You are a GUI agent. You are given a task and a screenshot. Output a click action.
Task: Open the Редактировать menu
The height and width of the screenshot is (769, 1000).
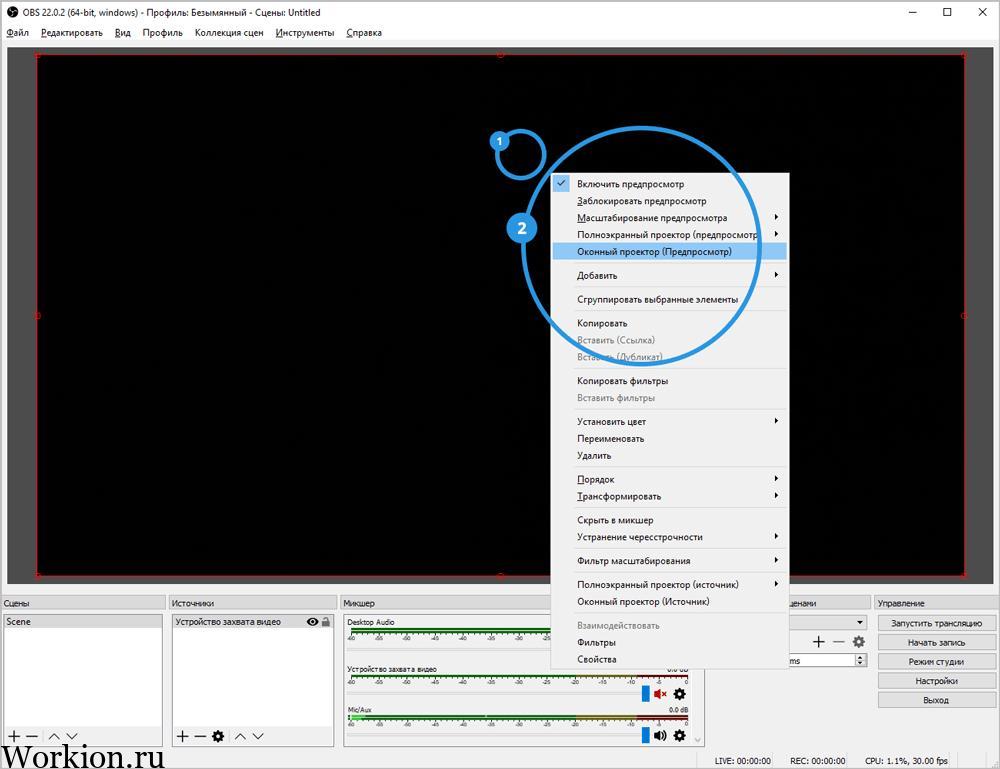pos(72,33)
